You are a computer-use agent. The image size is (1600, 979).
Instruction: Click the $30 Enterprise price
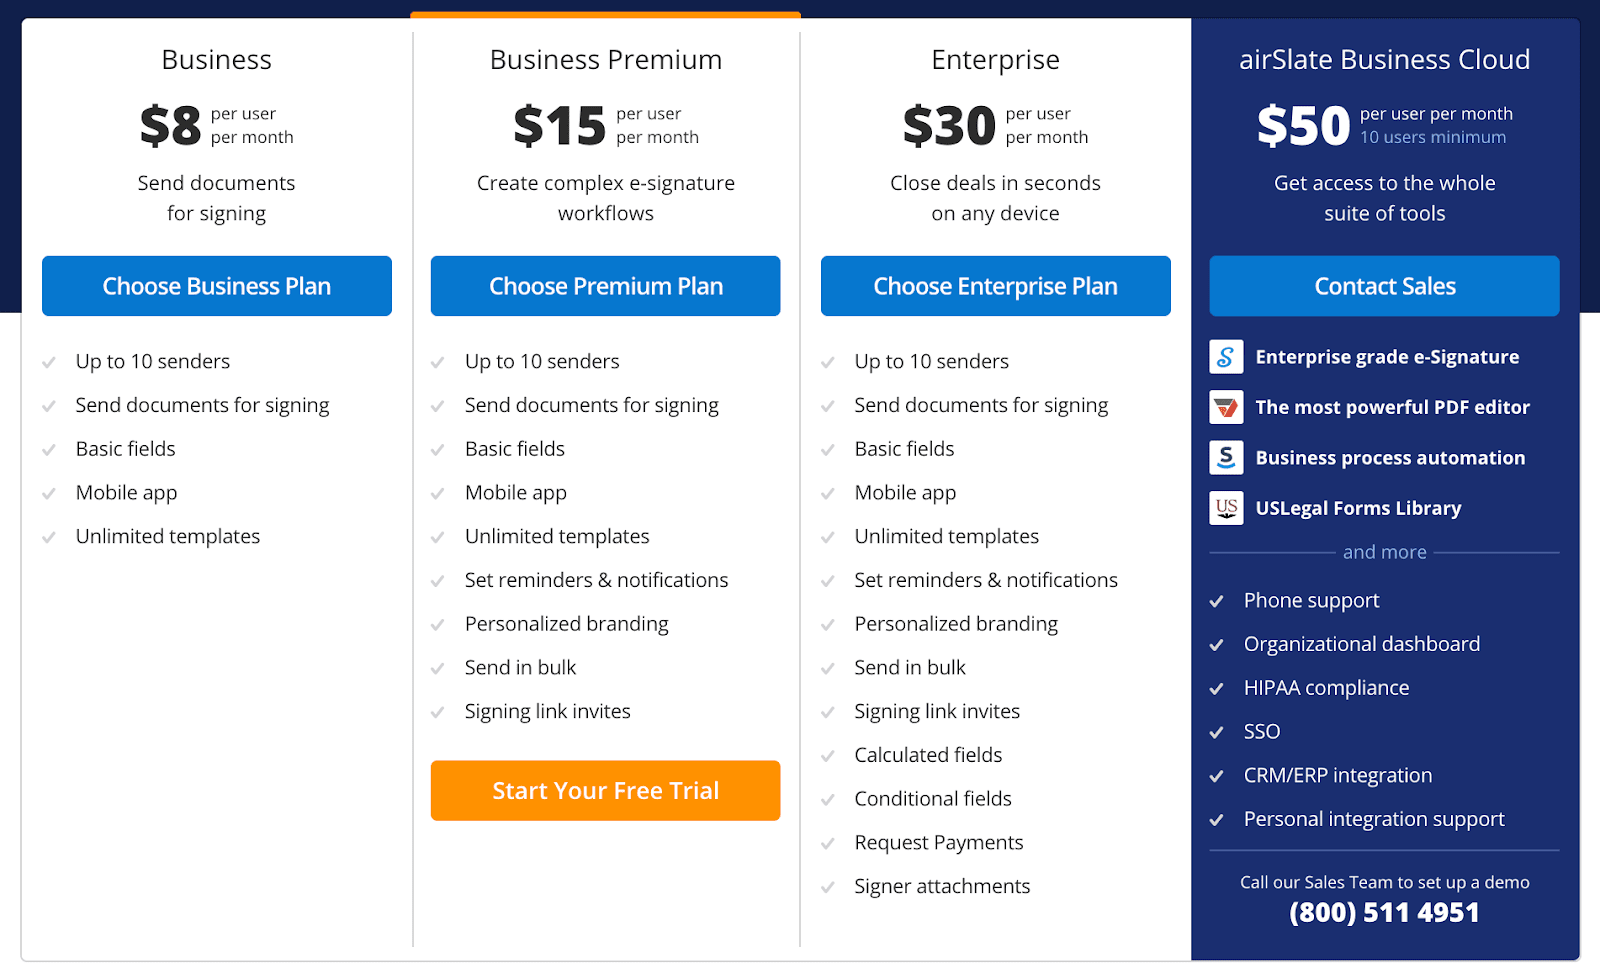(x=949, y=126)
